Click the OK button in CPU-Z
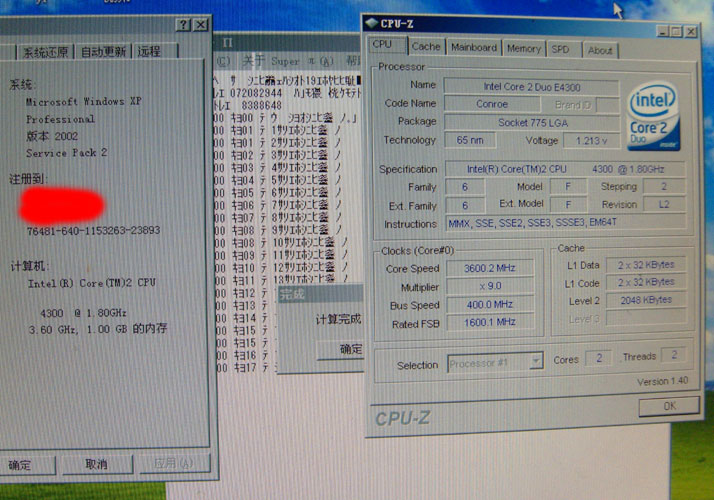Screen dimensions: 714x500 point(669,406)
